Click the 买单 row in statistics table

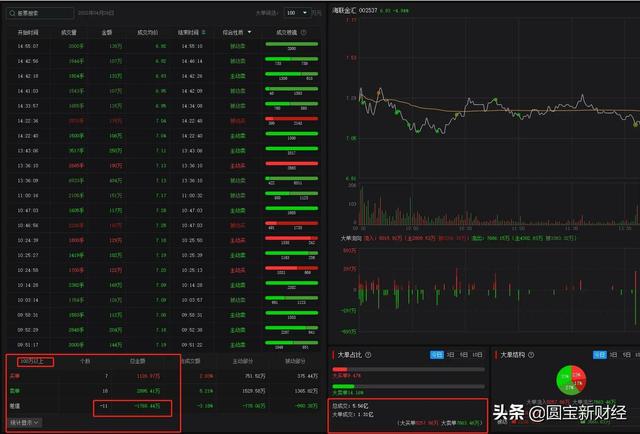[163, 376]
